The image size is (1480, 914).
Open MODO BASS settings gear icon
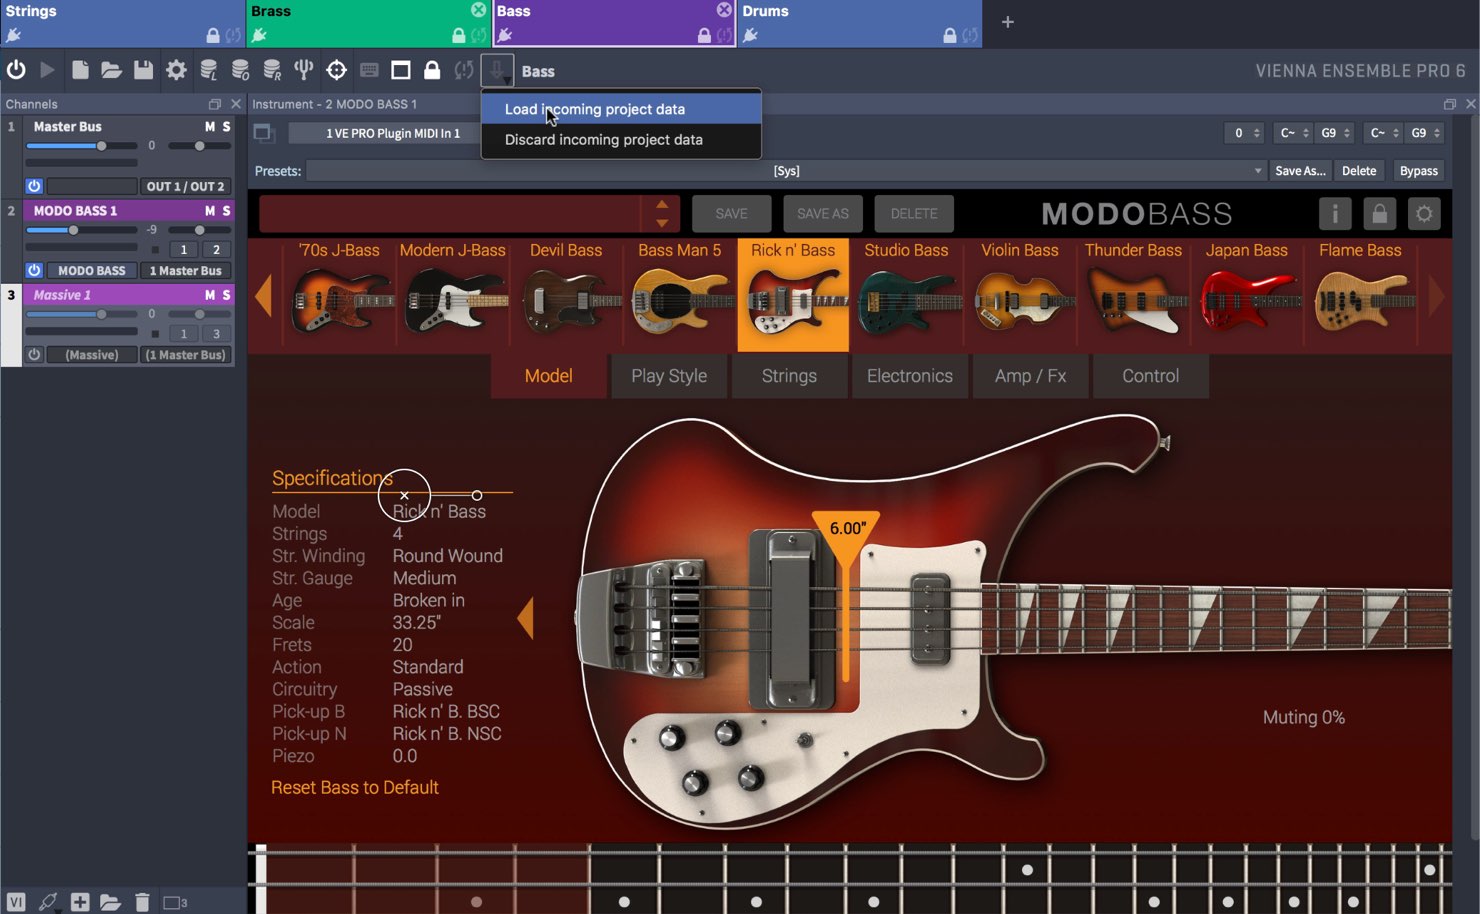[1424, 214]
